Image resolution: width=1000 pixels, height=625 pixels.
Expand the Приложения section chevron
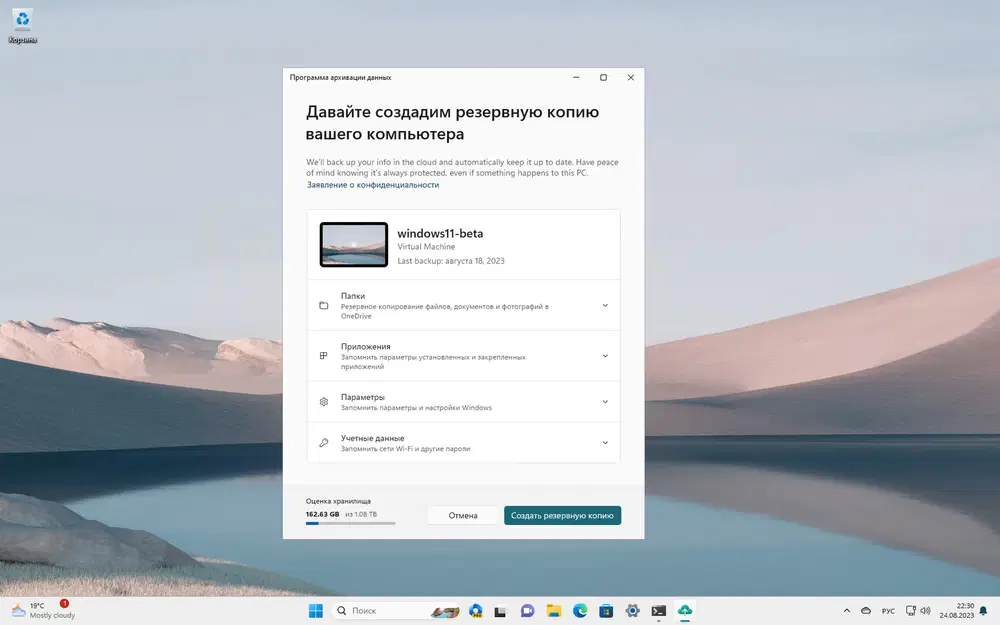click(605, 356)
